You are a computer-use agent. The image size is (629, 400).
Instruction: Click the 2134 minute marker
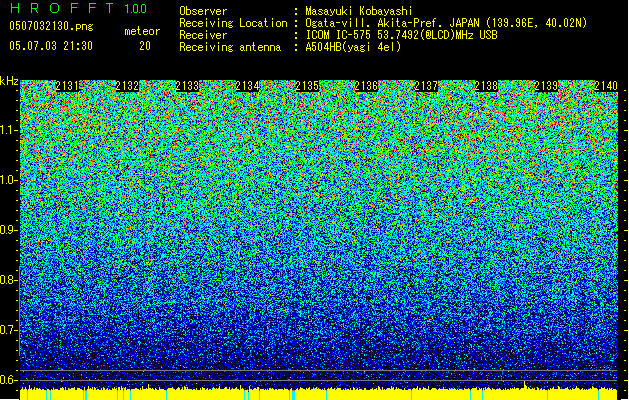coord(247,86)
